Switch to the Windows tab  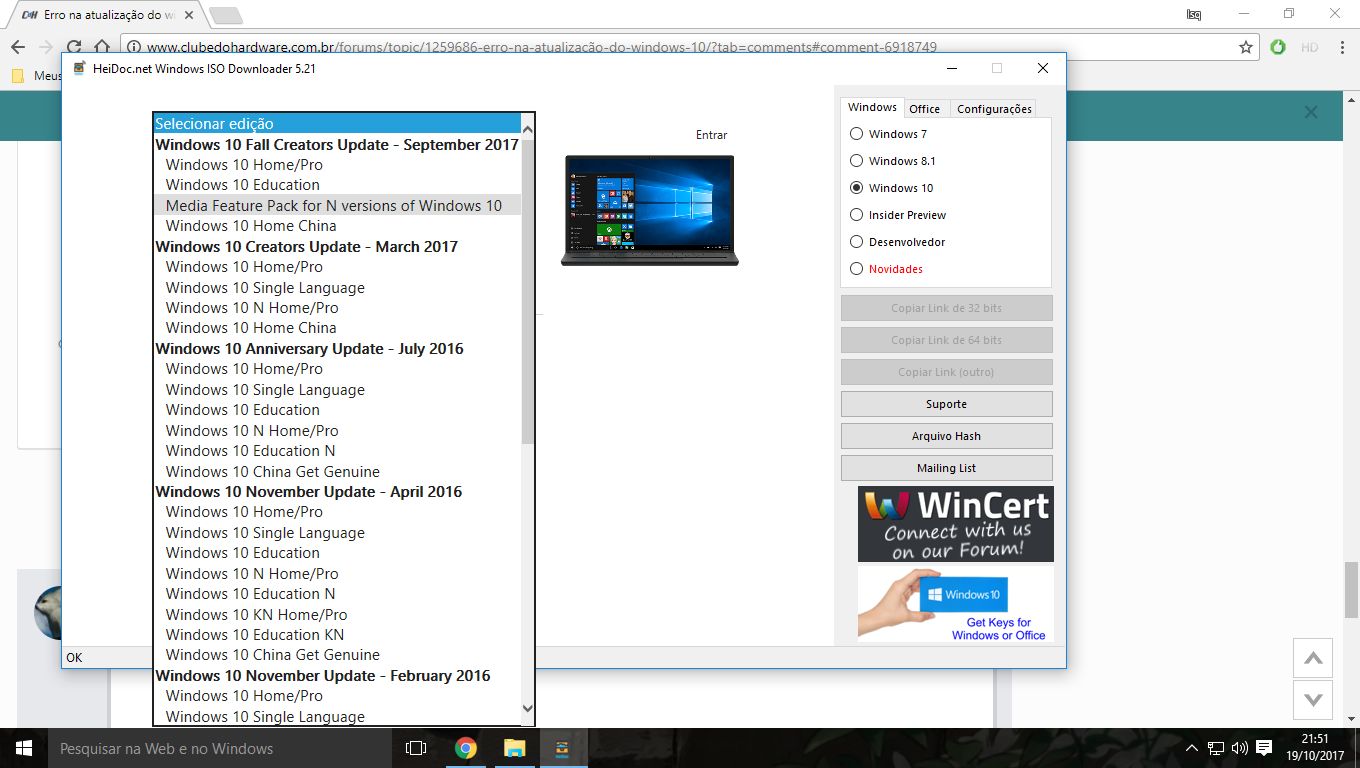[x=872, y=108]
